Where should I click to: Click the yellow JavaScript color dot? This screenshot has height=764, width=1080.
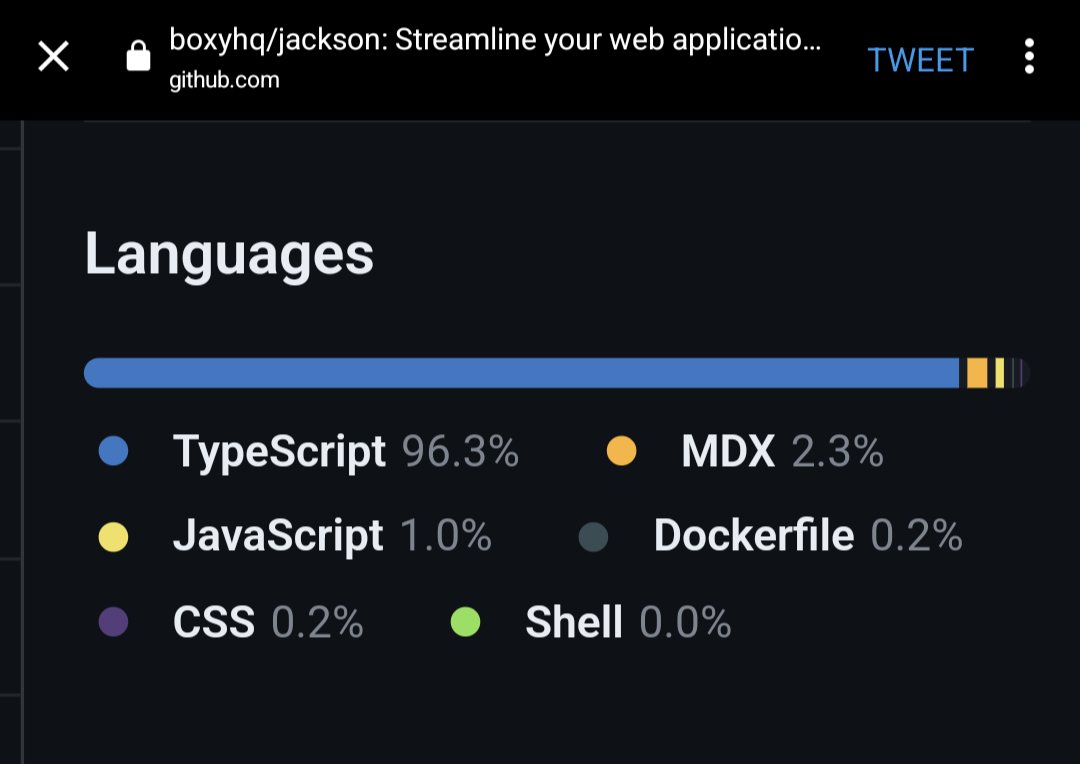tap(114, 537)
